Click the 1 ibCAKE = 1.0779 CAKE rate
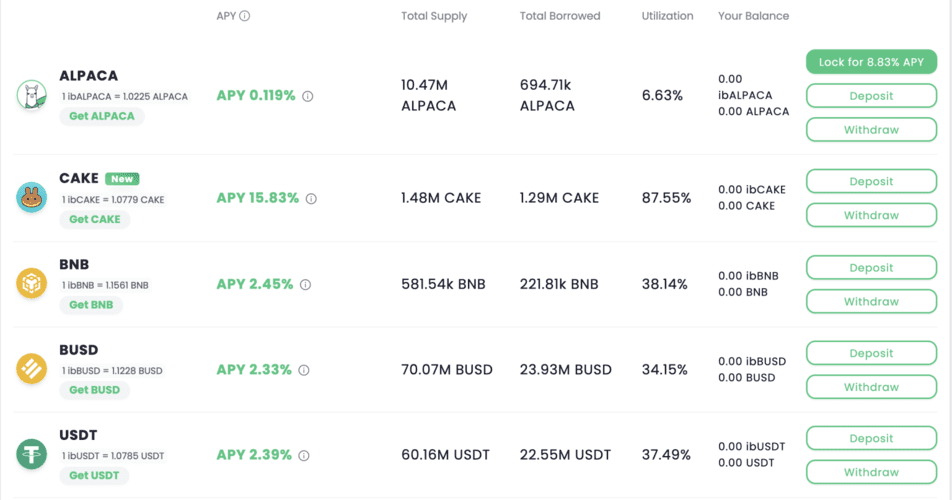952x500 pixels. pos(113,200)
